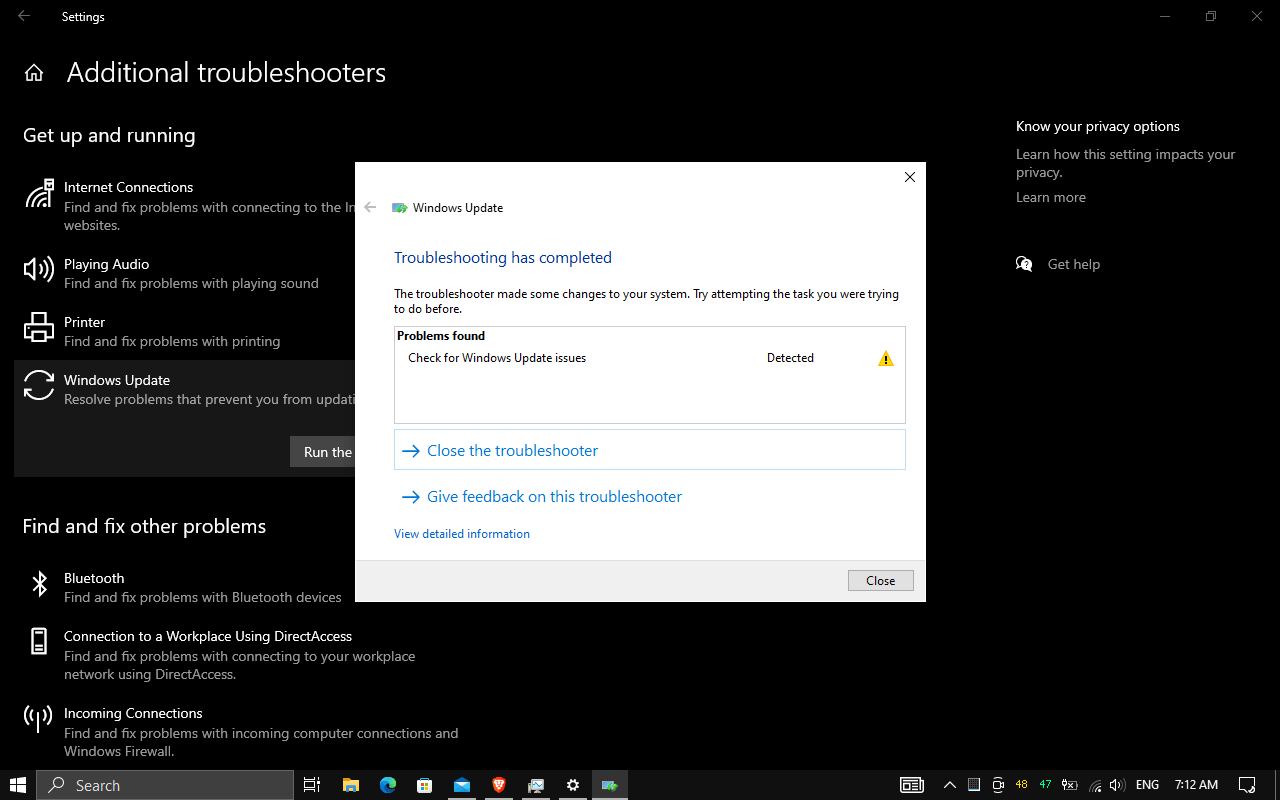Click Run the troubleshooter button
The image size is (1280, 800).
(x=323, y=452)
